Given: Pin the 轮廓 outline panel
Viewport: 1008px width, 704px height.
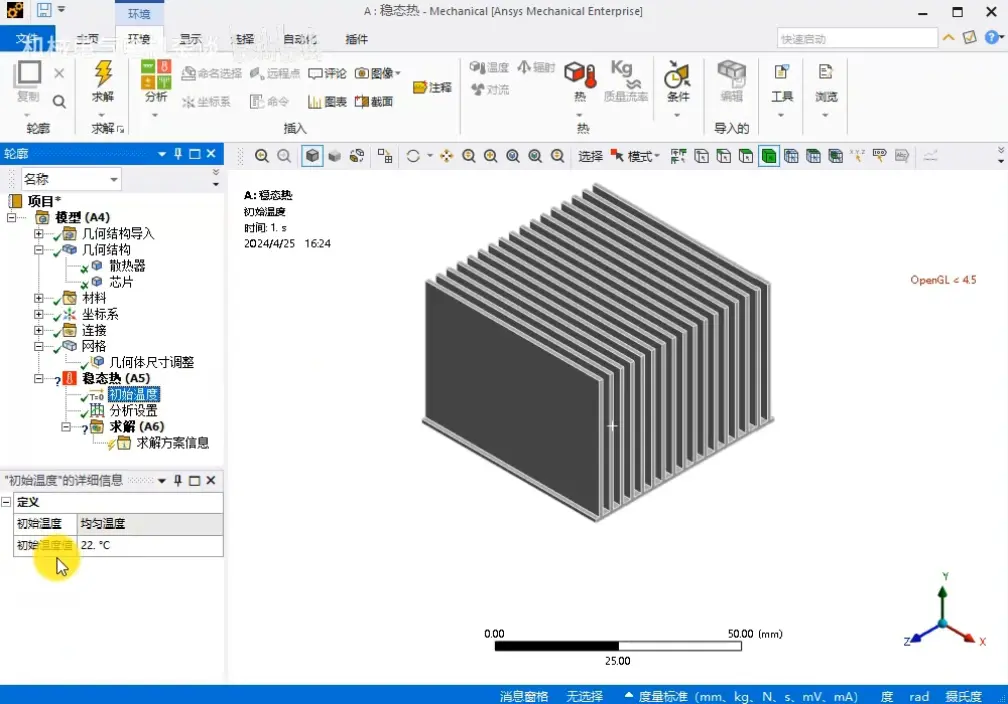Looking at the screenshot, I should pyautogui.click(x=178, y=154).
